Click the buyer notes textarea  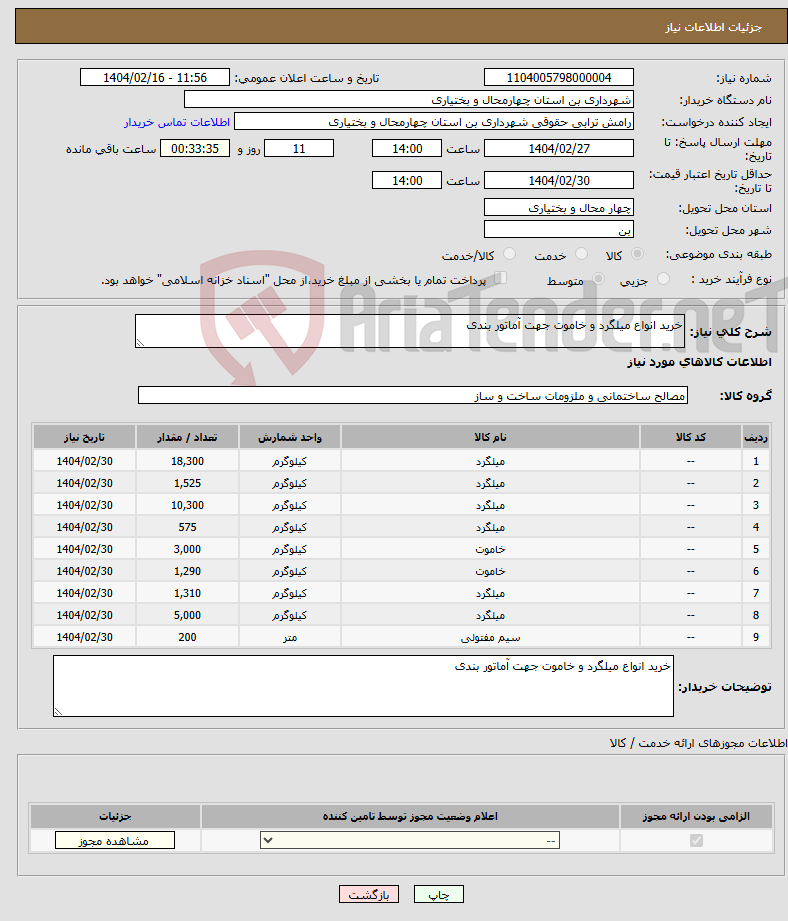[x=363, y=686]
